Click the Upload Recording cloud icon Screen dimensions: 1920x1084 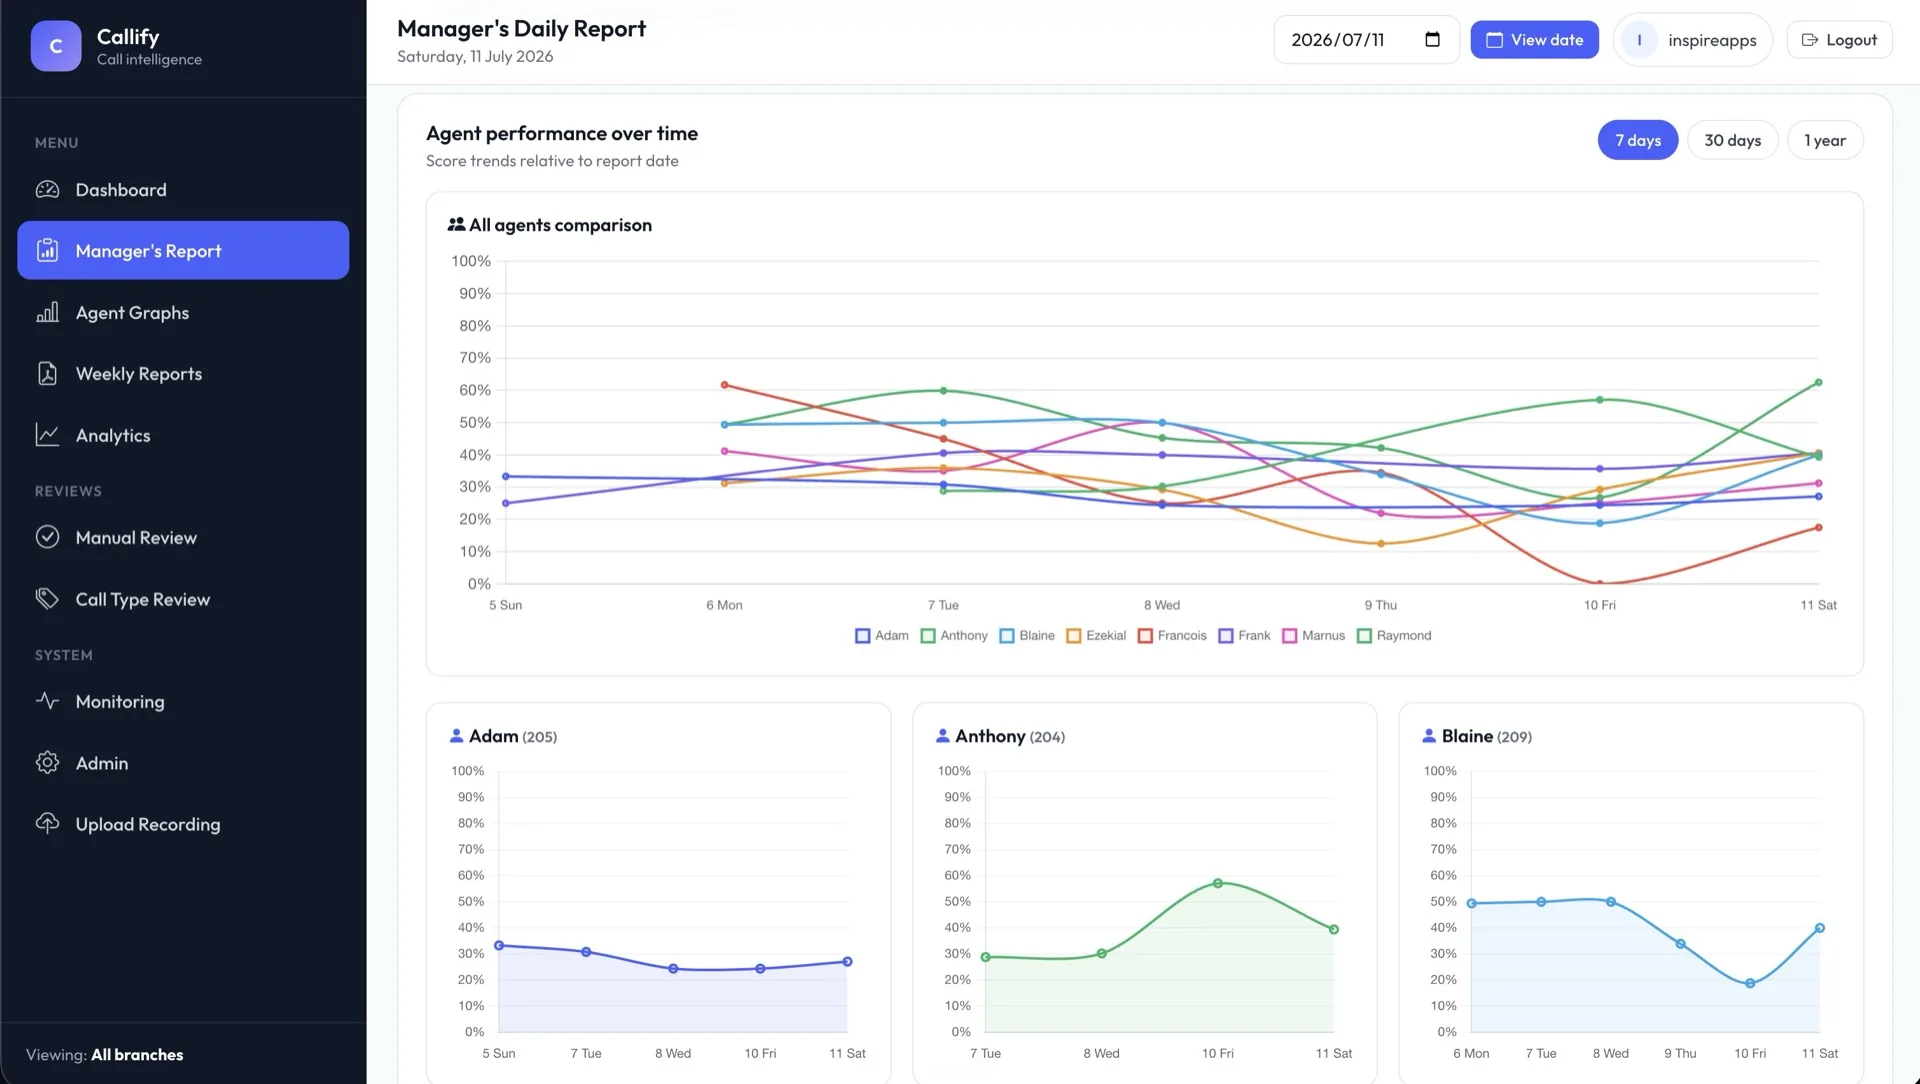(47, 824)
